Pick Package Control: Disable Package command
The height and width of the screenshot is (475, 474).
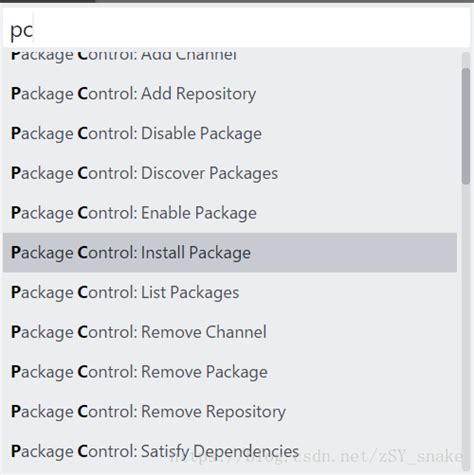230,133
